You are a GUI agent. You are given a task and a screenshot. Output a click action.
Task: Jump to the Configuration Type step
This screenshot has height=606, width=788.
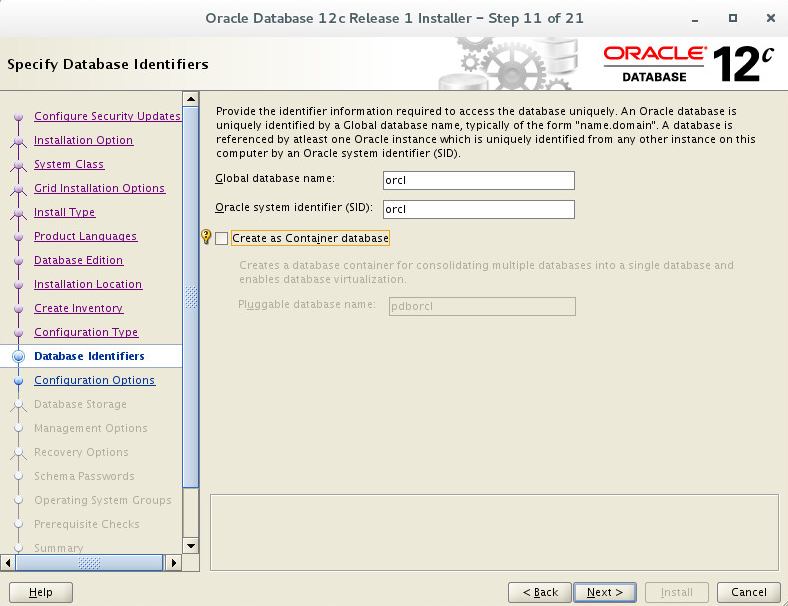pyautogui.click(x=86, y=332)
